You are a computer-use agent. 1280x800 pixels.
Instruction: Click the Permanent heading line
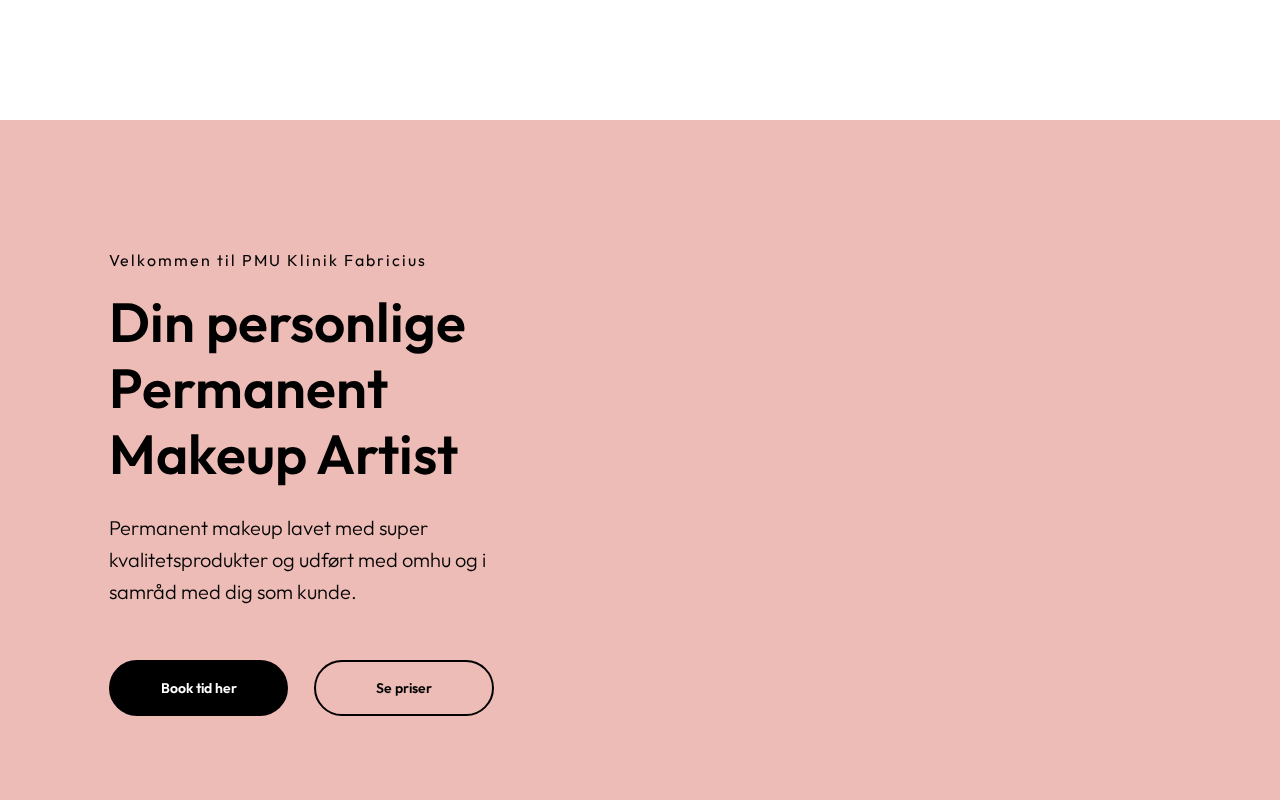(248, 389)
